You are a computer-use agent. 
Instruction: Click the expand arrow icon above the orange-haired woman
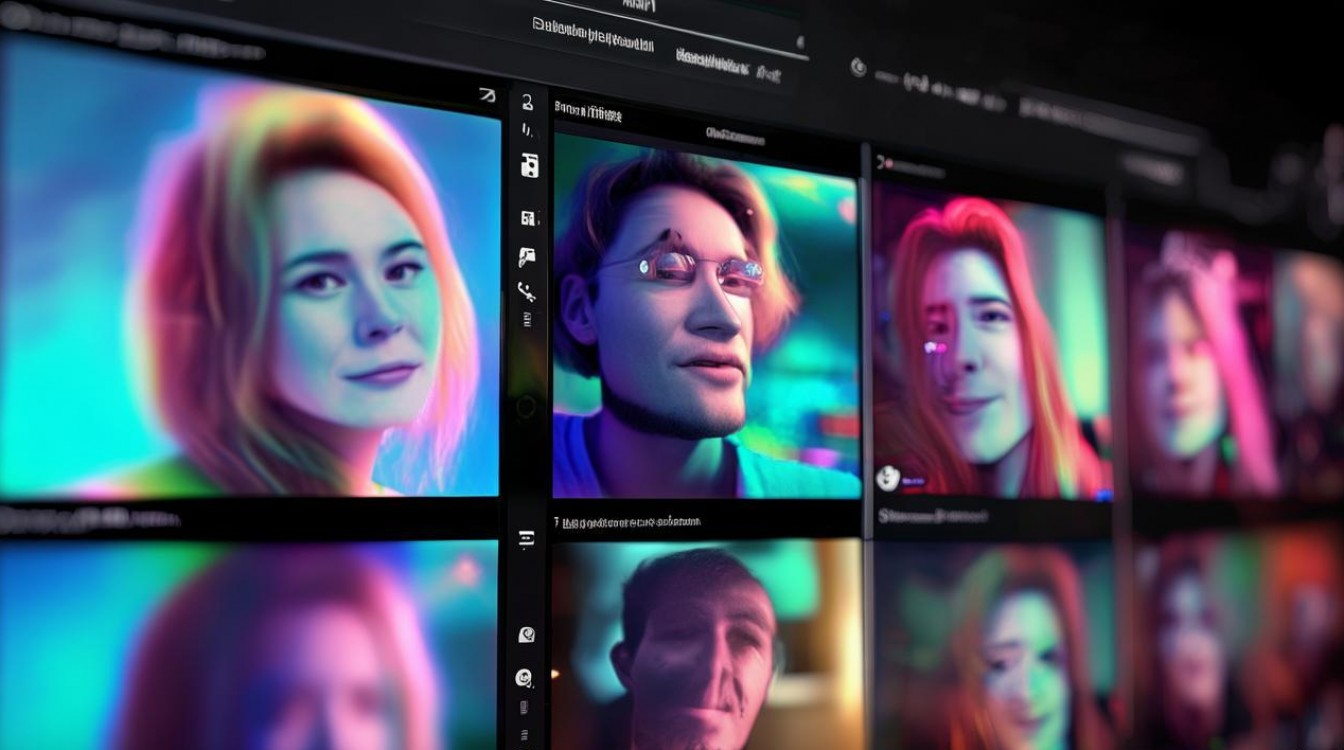(487, 96)
